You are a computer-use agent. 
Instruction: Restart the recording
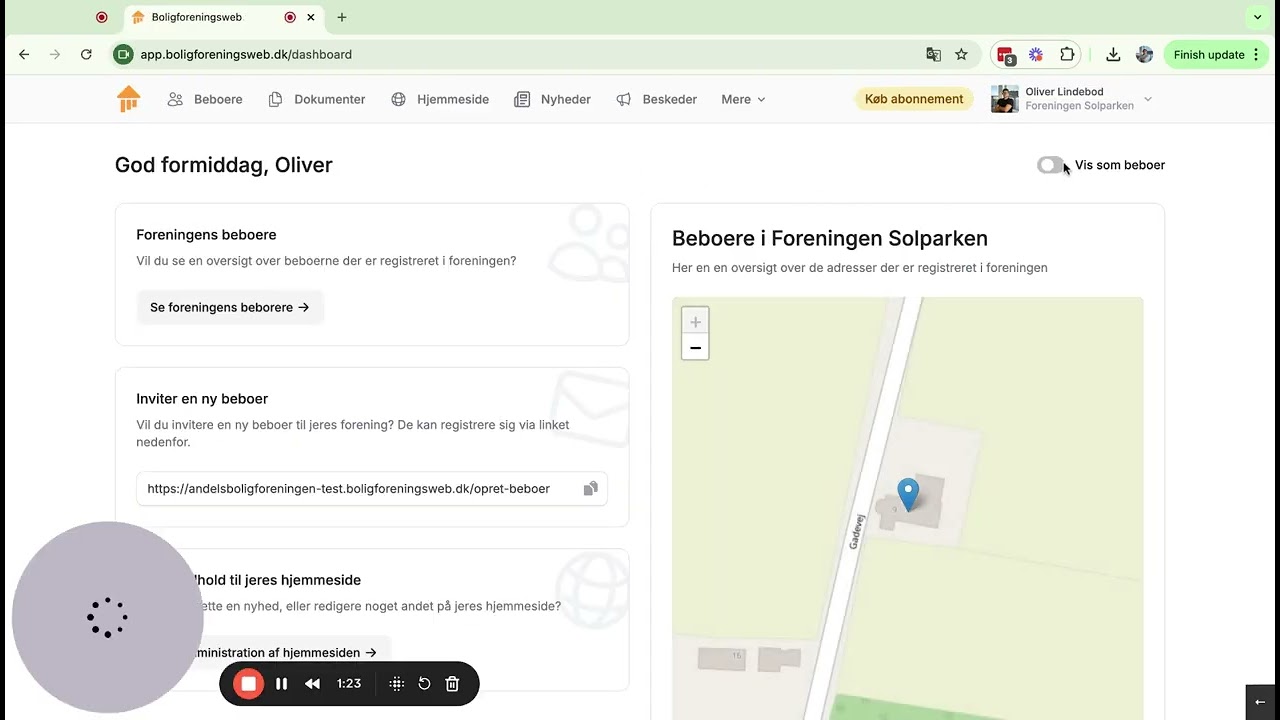click(424, 684)
